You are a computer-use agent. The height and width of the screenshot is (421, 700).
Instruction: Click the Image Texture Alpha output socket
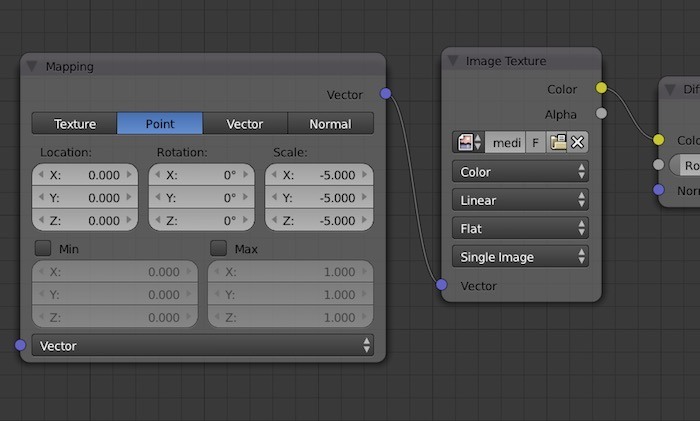[x=601, y=113]
